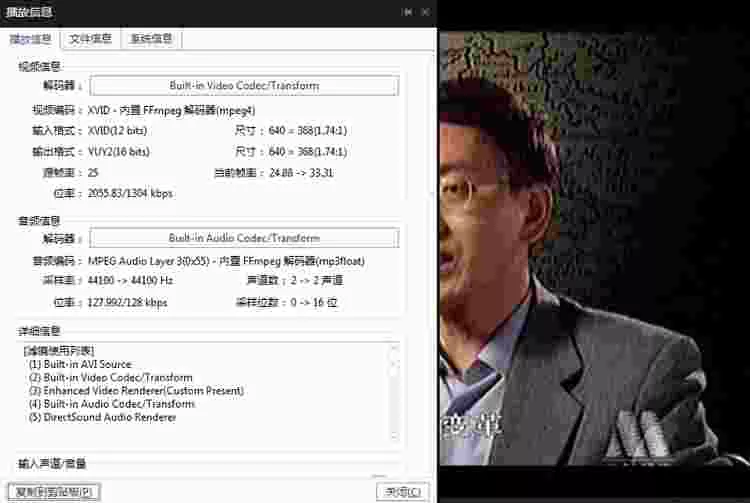Switch to the 系统信息 tab
This screenshot has width=750, height=503.
(151, 39)
